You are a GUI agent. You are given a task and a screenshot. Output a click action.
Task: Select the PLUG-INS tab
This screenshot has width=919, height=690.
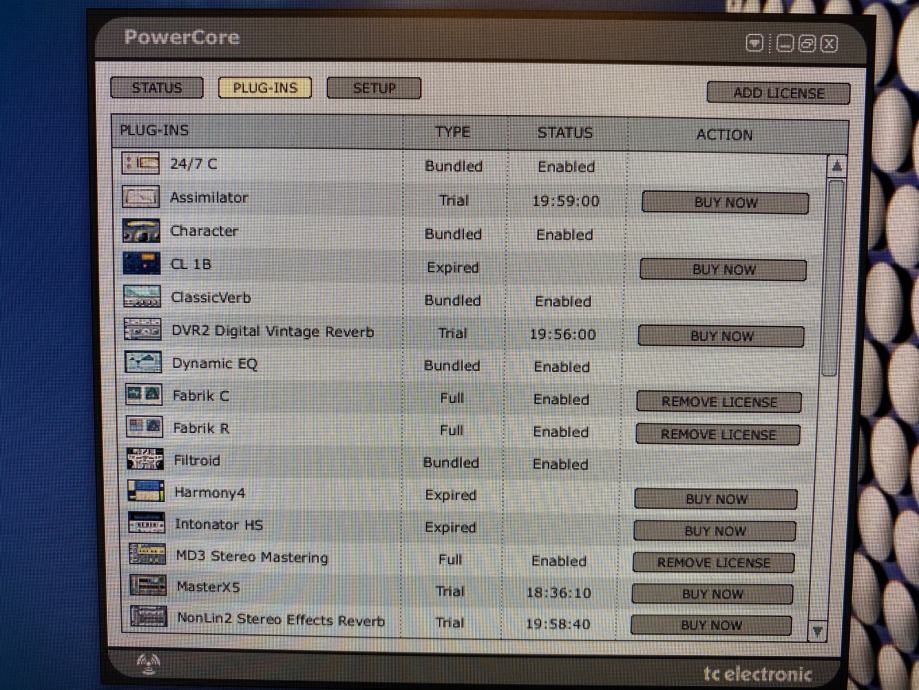(265, 88)
